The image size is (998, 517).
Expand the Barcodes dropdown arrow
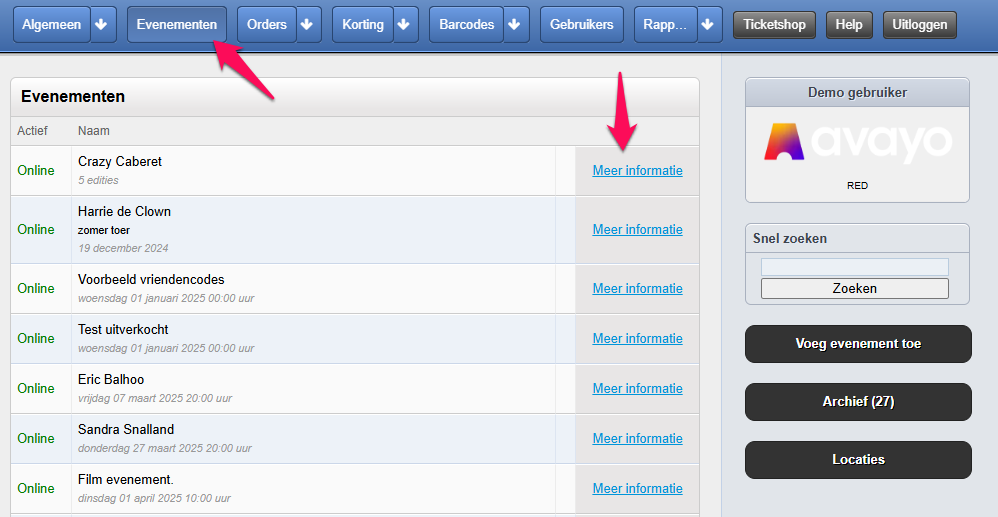tap(516, 25)
